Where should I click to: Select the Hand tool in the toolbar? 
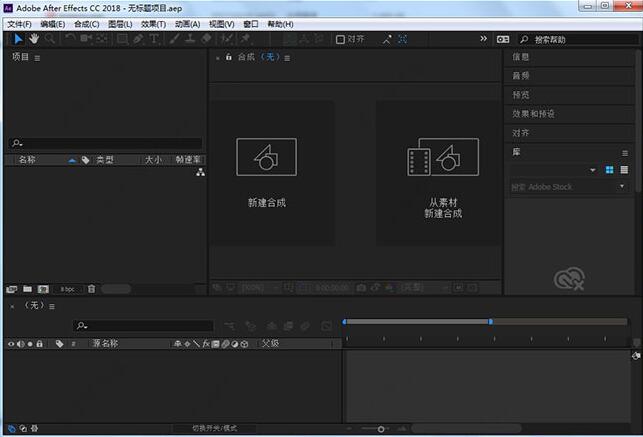33,38
